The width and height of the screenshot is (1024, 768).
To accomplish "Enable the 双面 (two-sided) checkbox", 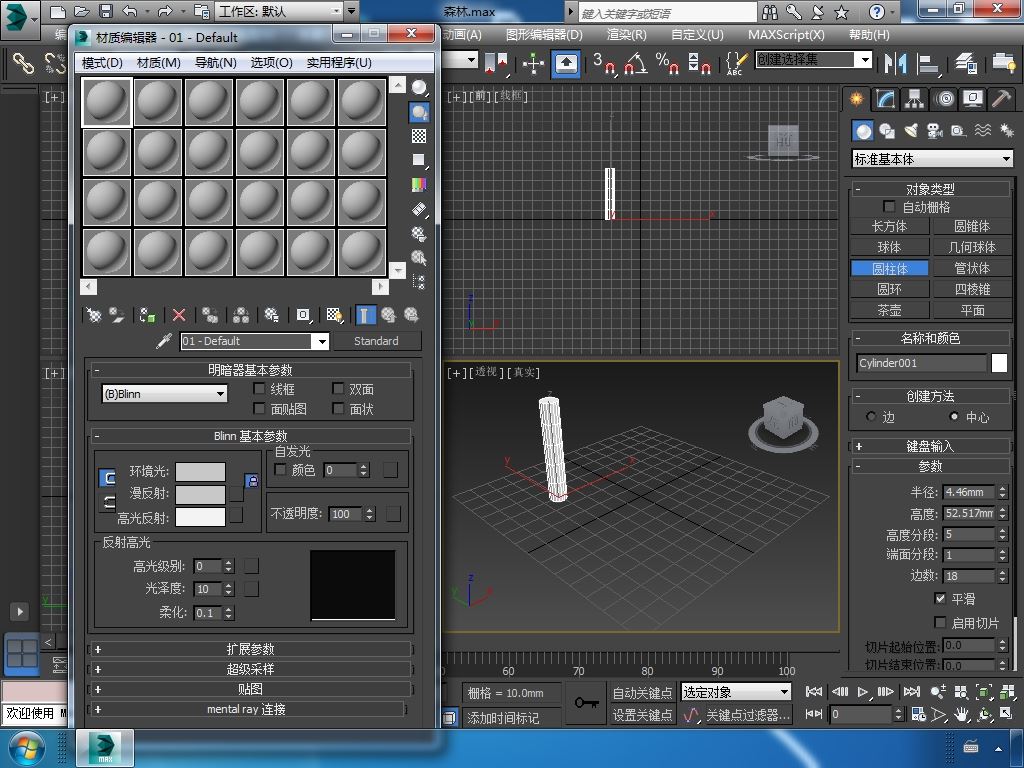I will 339,389.
